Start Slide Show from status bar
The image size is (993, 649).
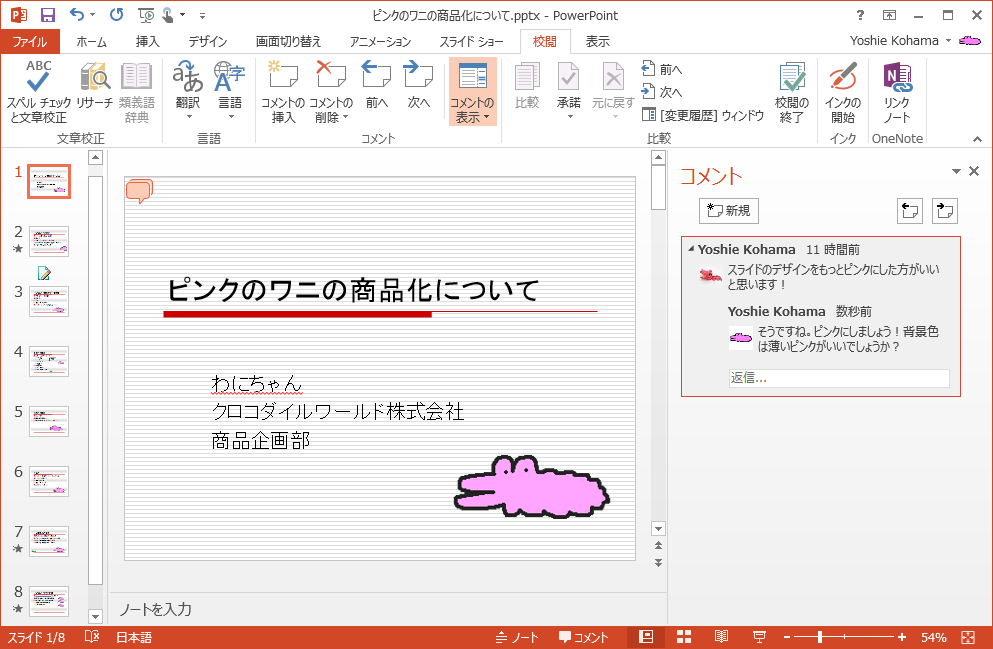click(759, 636)
